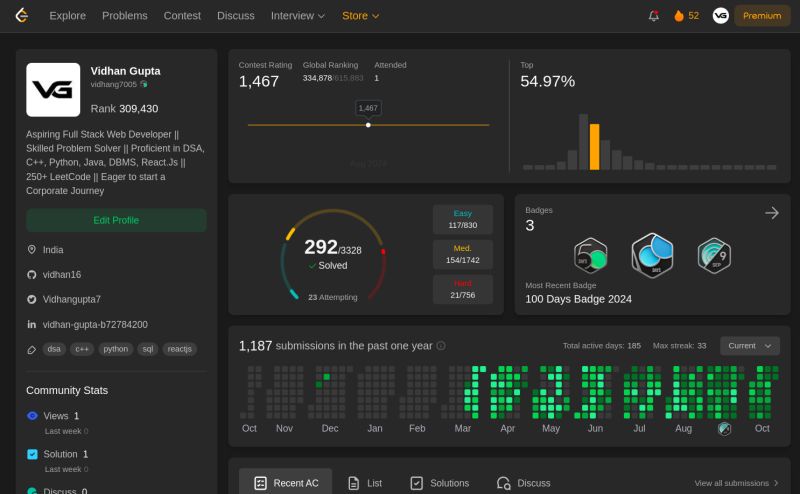Click the streak flame icon

(x=679, y=16)
